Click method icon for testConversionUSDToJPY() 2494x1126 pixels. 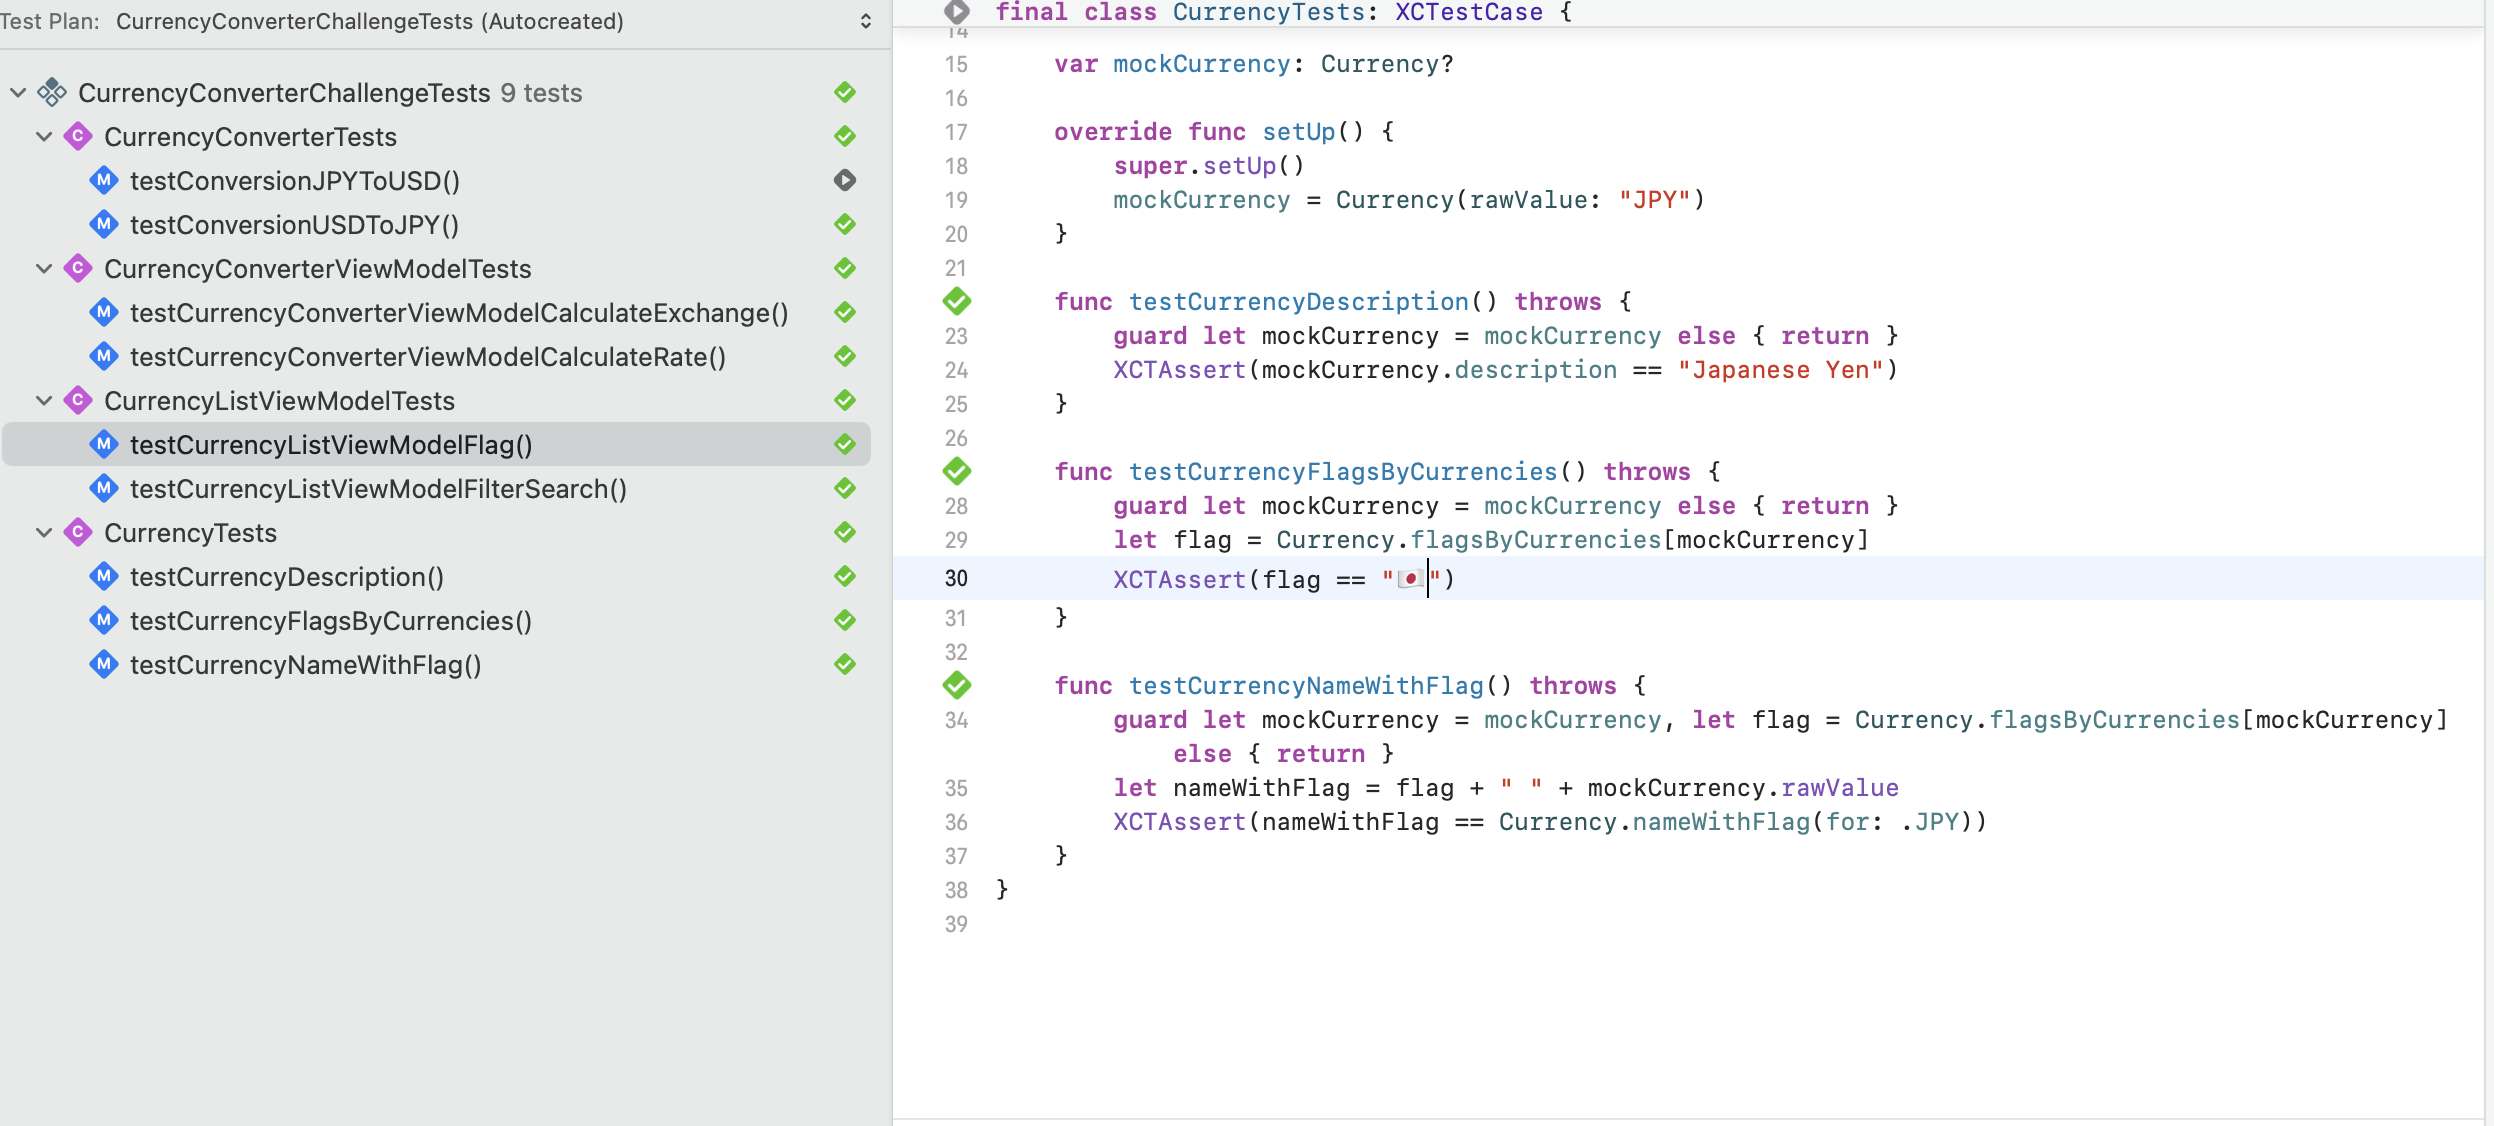[104, 224]
